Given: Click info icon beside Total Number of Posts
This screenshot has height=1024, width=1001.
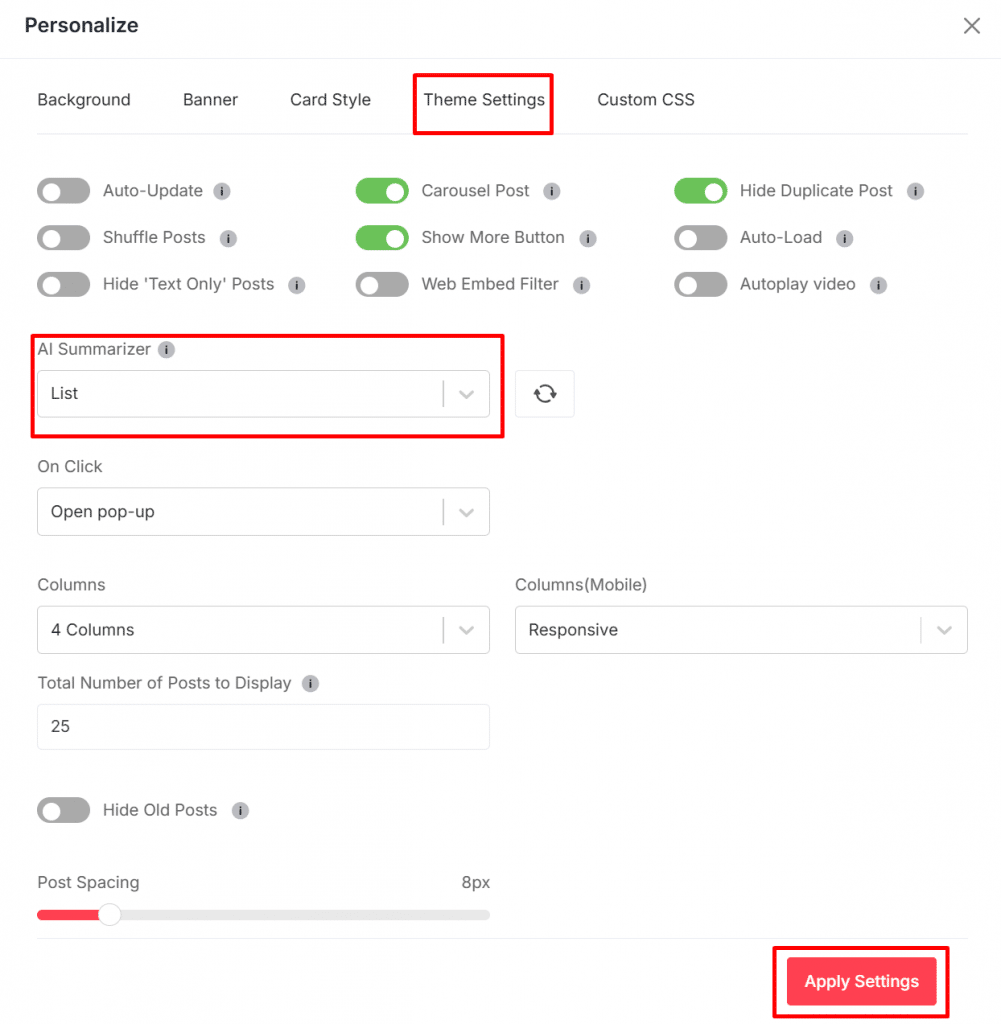Looking at the screenshot, I should (311, 684).
